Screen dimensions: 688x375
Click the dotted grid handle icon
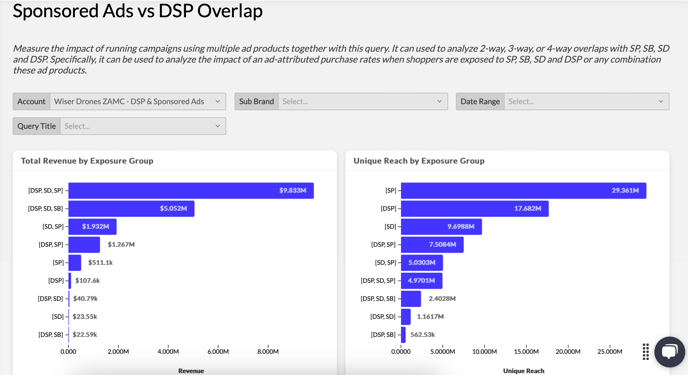(x=645, y=352)
